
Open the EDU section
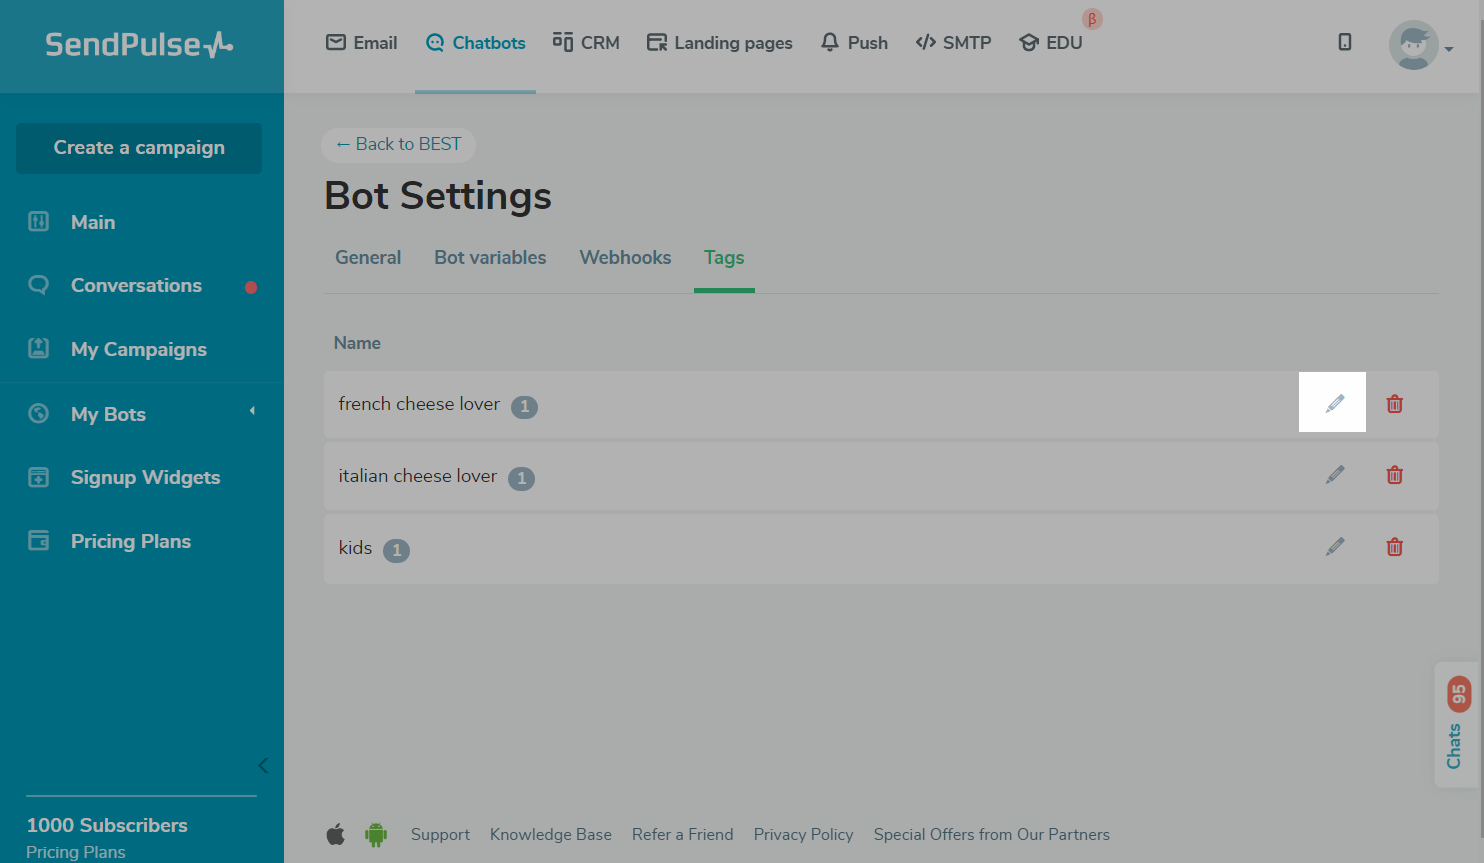point(1050,42)
